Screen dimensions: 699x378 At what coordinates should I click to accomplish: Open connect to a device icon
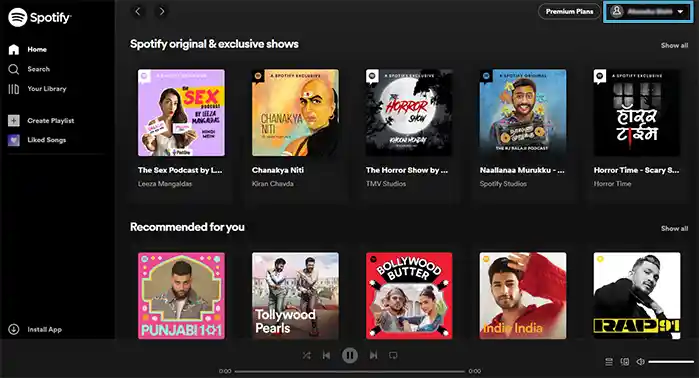pos(625,362)
